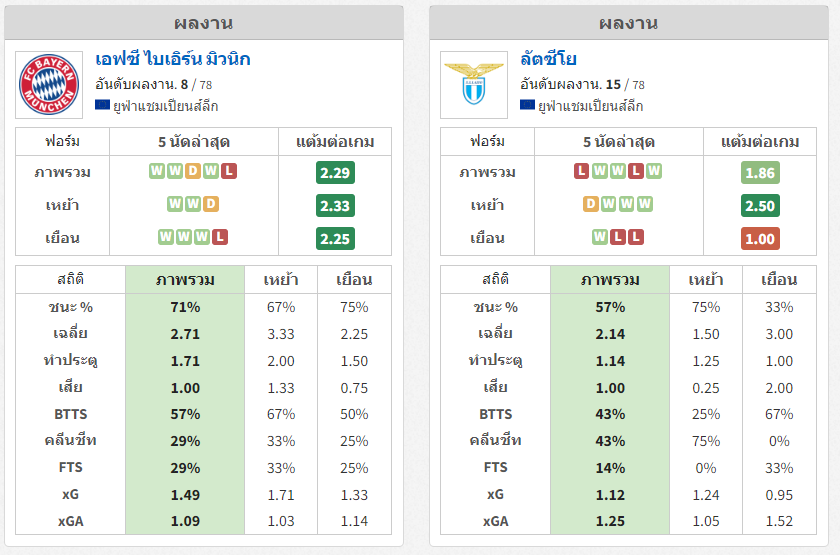Open ยูฟ่าแชมเปียนส์ลีก link under Bayern
Viewport: 840px width, 555px height.
166,106
